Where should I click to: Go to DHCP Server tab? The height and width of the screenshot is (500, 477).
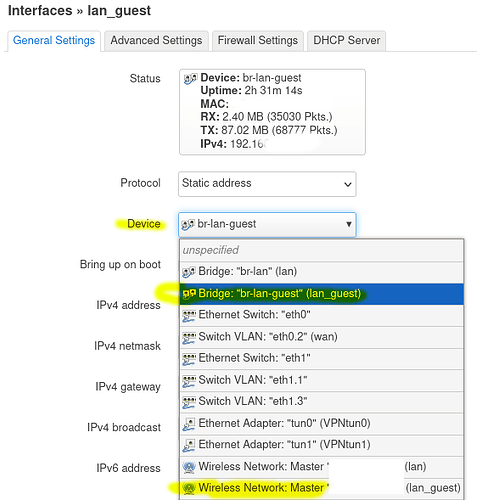[x=347, y=41]
